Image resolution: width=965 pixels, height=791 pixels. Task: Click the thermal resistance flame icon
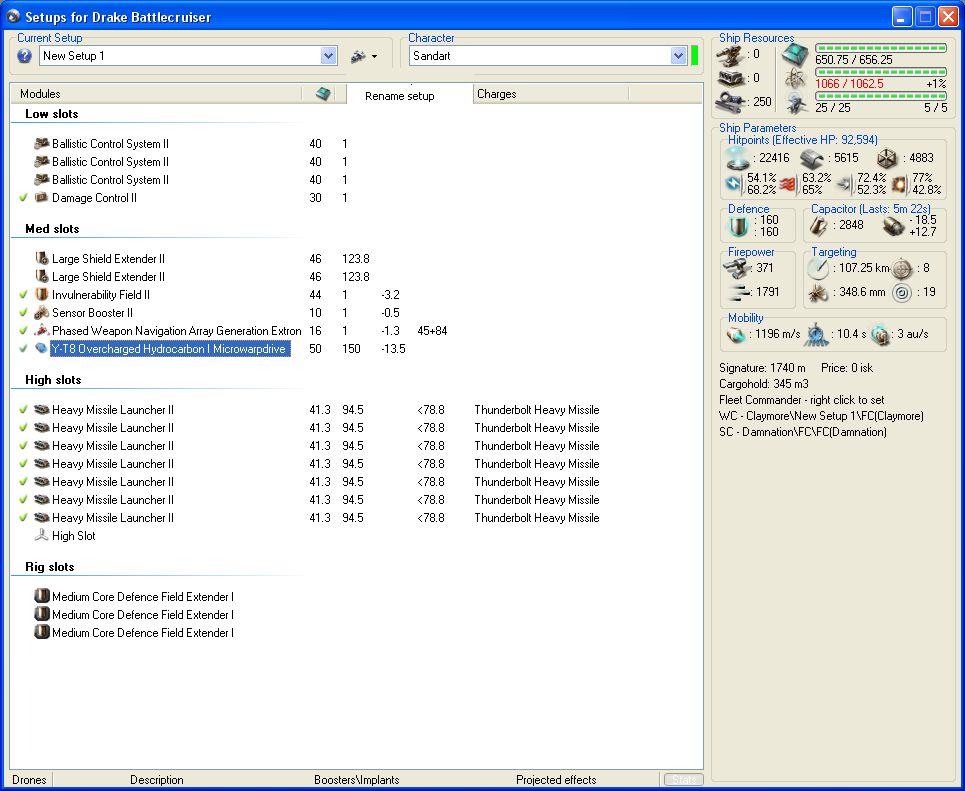point(788,183)
